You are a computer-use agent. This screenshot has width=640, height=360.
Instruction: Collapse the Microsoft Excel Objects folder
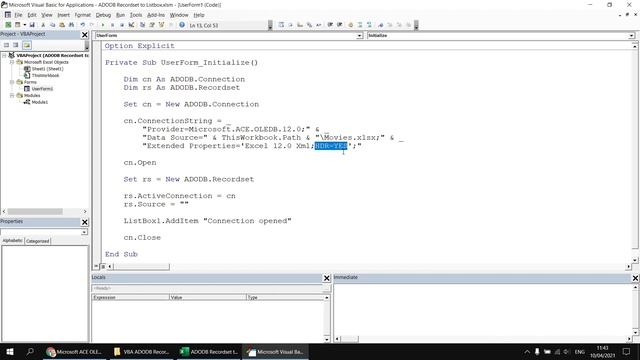(12, 62)
